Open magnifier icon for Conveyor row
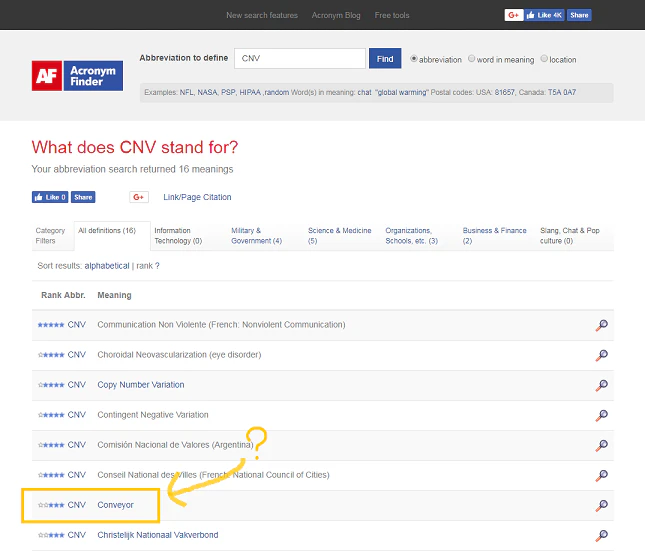The width and height of the screenshot is (645, 551). click(x=601, y=505)
